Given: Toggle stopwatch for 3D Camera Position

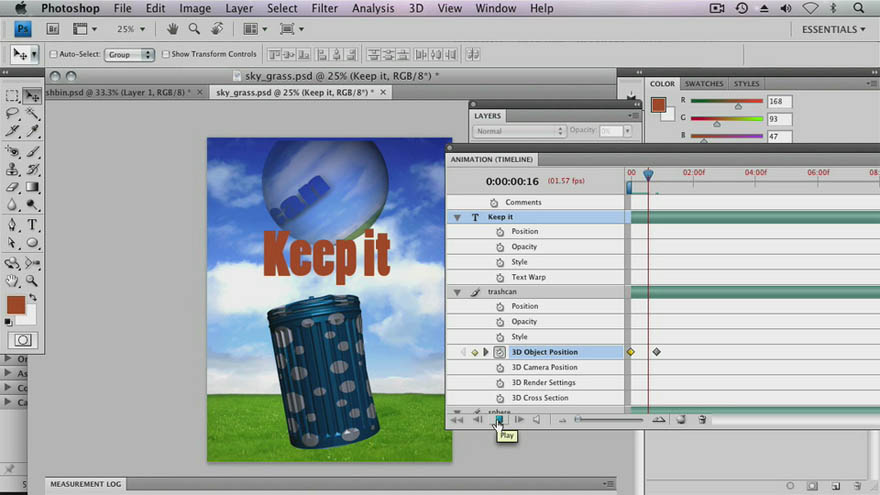Looking at the screenshot, I should [500, 368].
